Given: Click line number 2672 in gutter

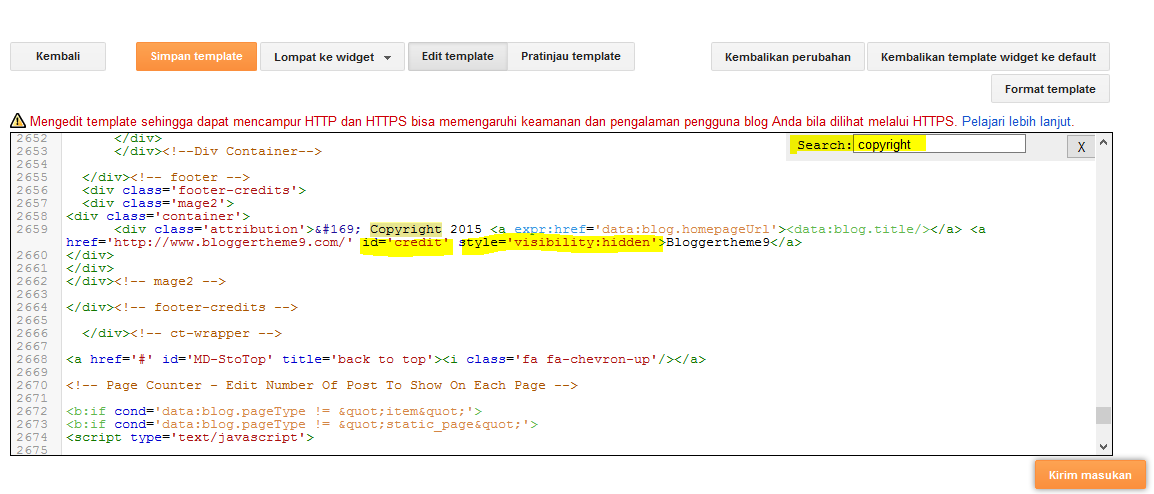Looking at the screenshot, I should (x=32, y=411).
